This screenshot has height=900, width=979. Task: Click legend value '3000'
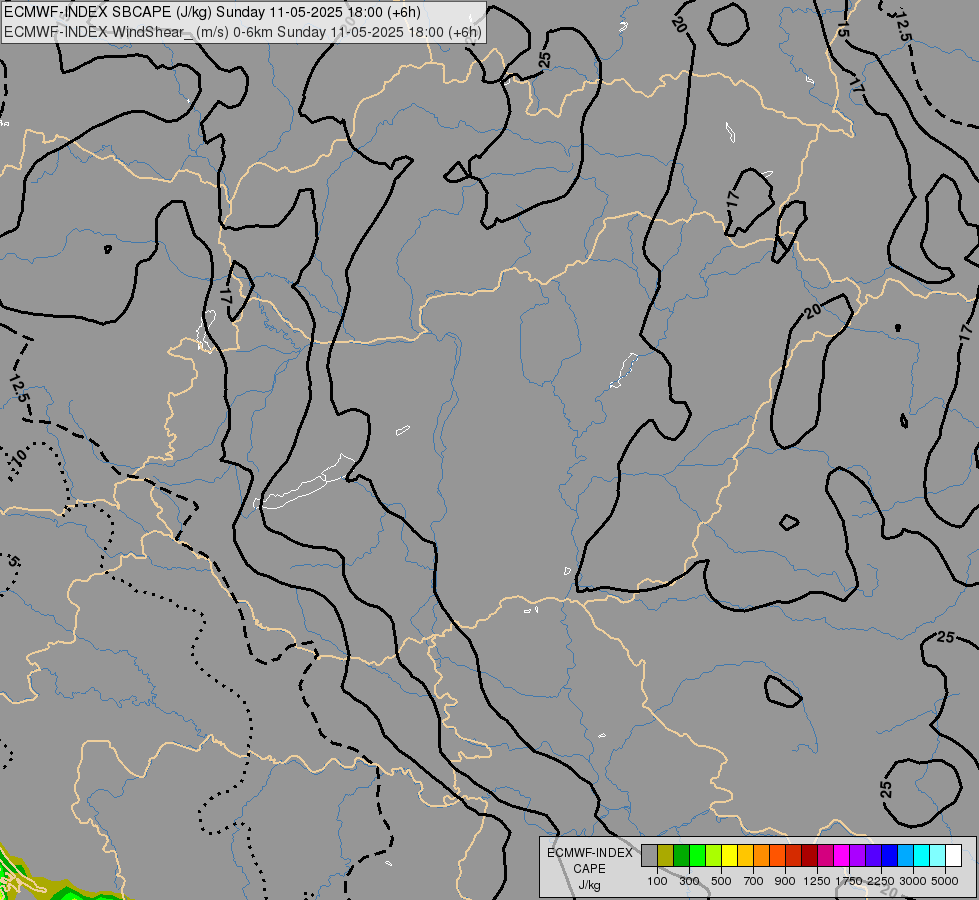[913, 881]
